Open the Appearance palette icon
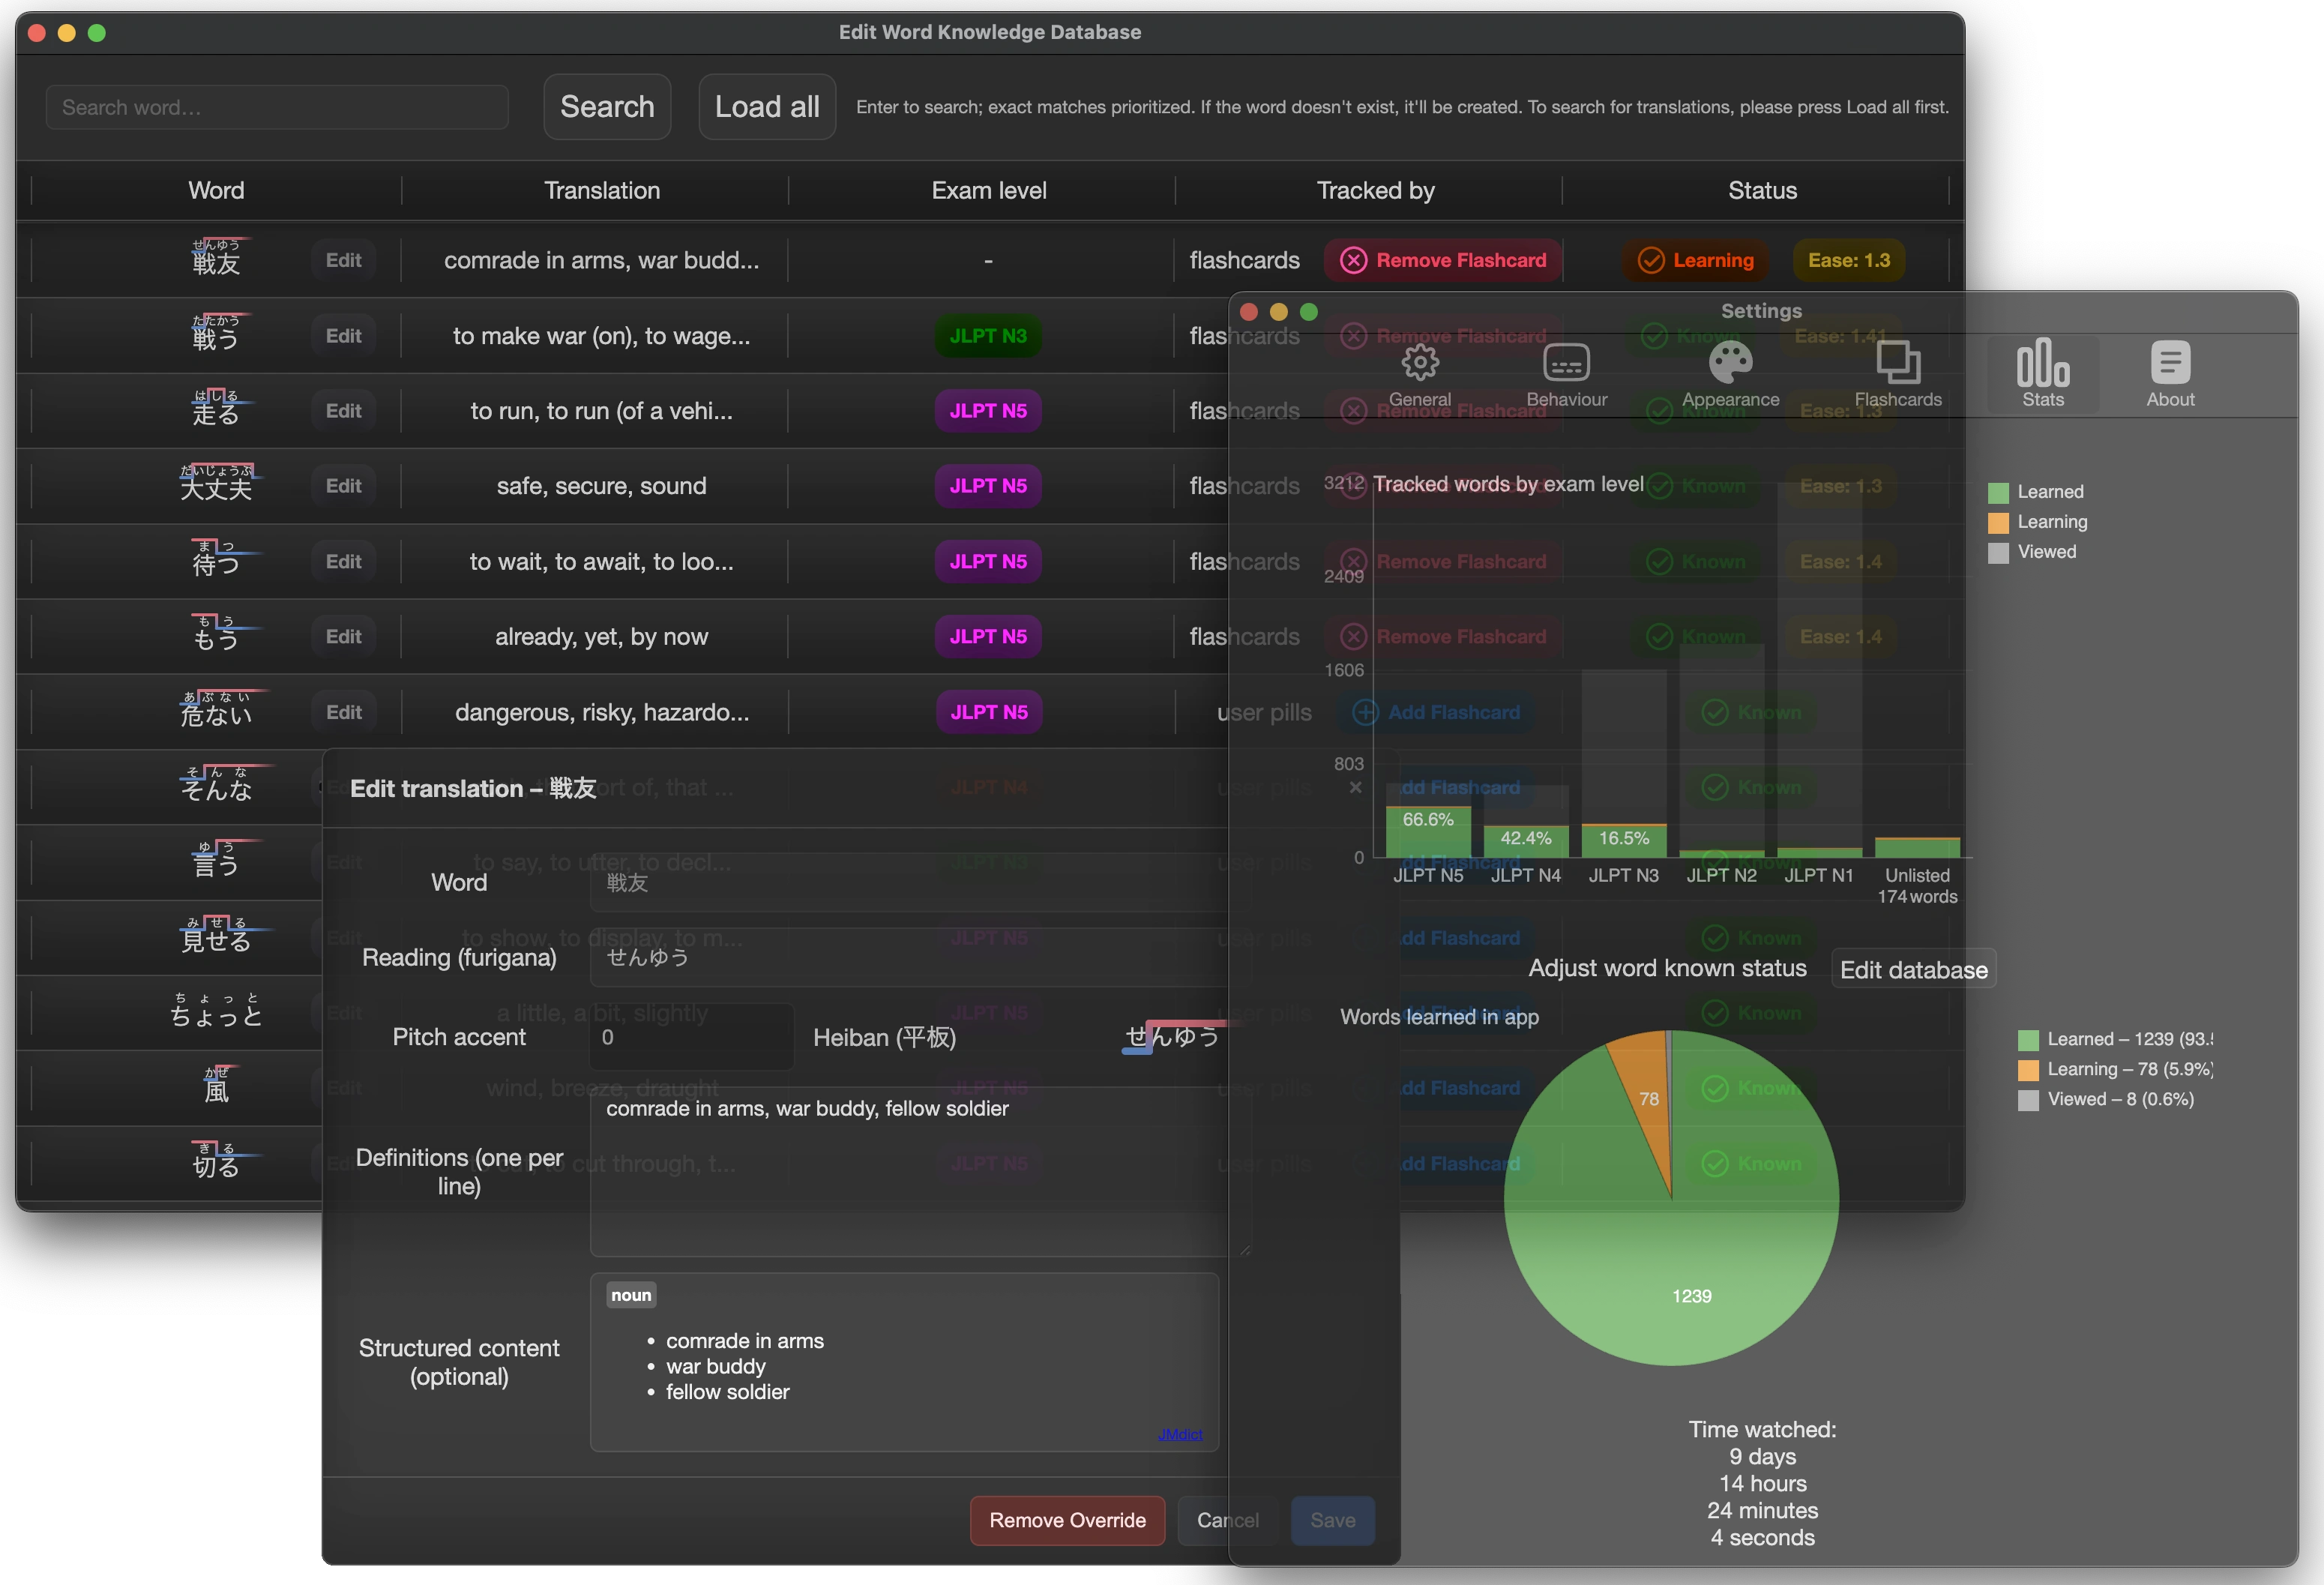 (1730, 364)
